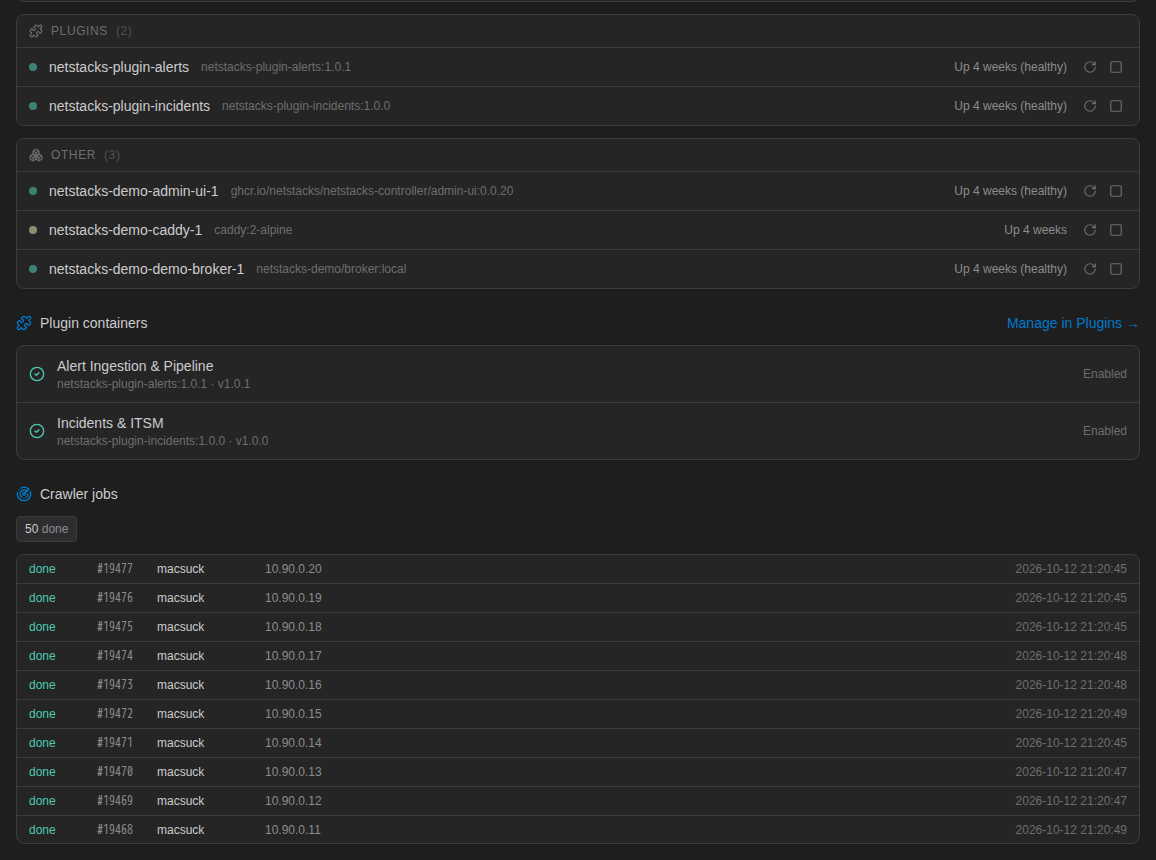Select the netstacks-plugin-incidents checkbox
The height and width of the screenshot is (860, 1156).
pos(1116,106)
